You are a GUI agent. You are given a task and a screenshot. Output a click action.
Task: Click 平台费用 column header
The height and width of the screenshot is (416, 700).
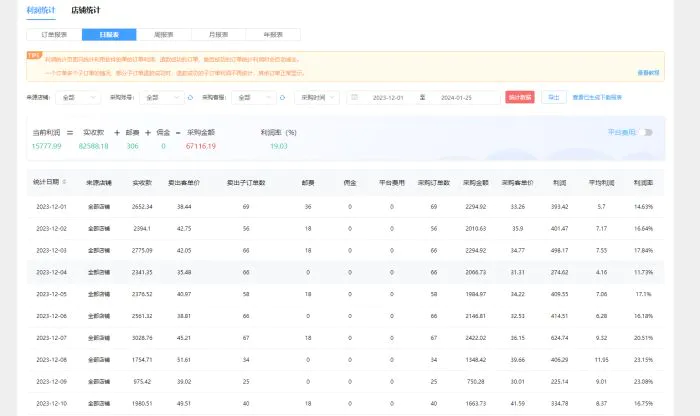[392, 183]
